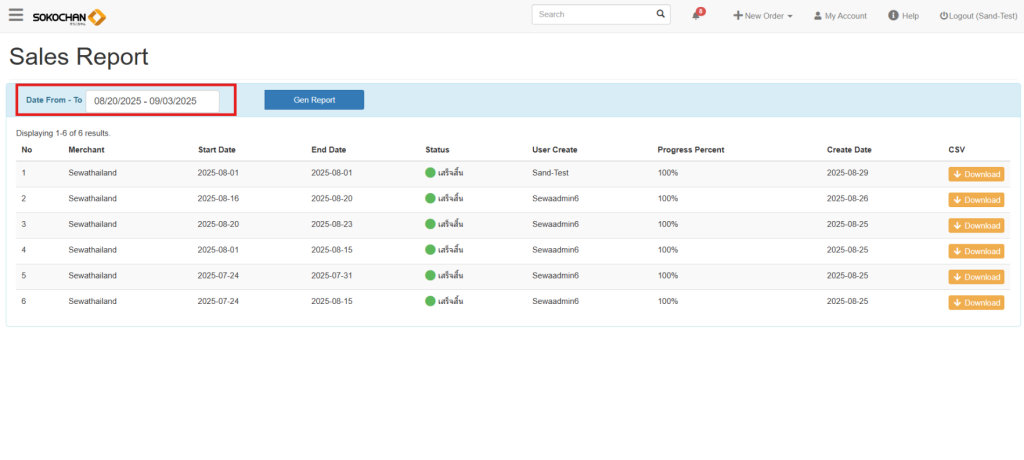Download CSV for report number 6
1024x460 pixels.
(x=976, y=303)
